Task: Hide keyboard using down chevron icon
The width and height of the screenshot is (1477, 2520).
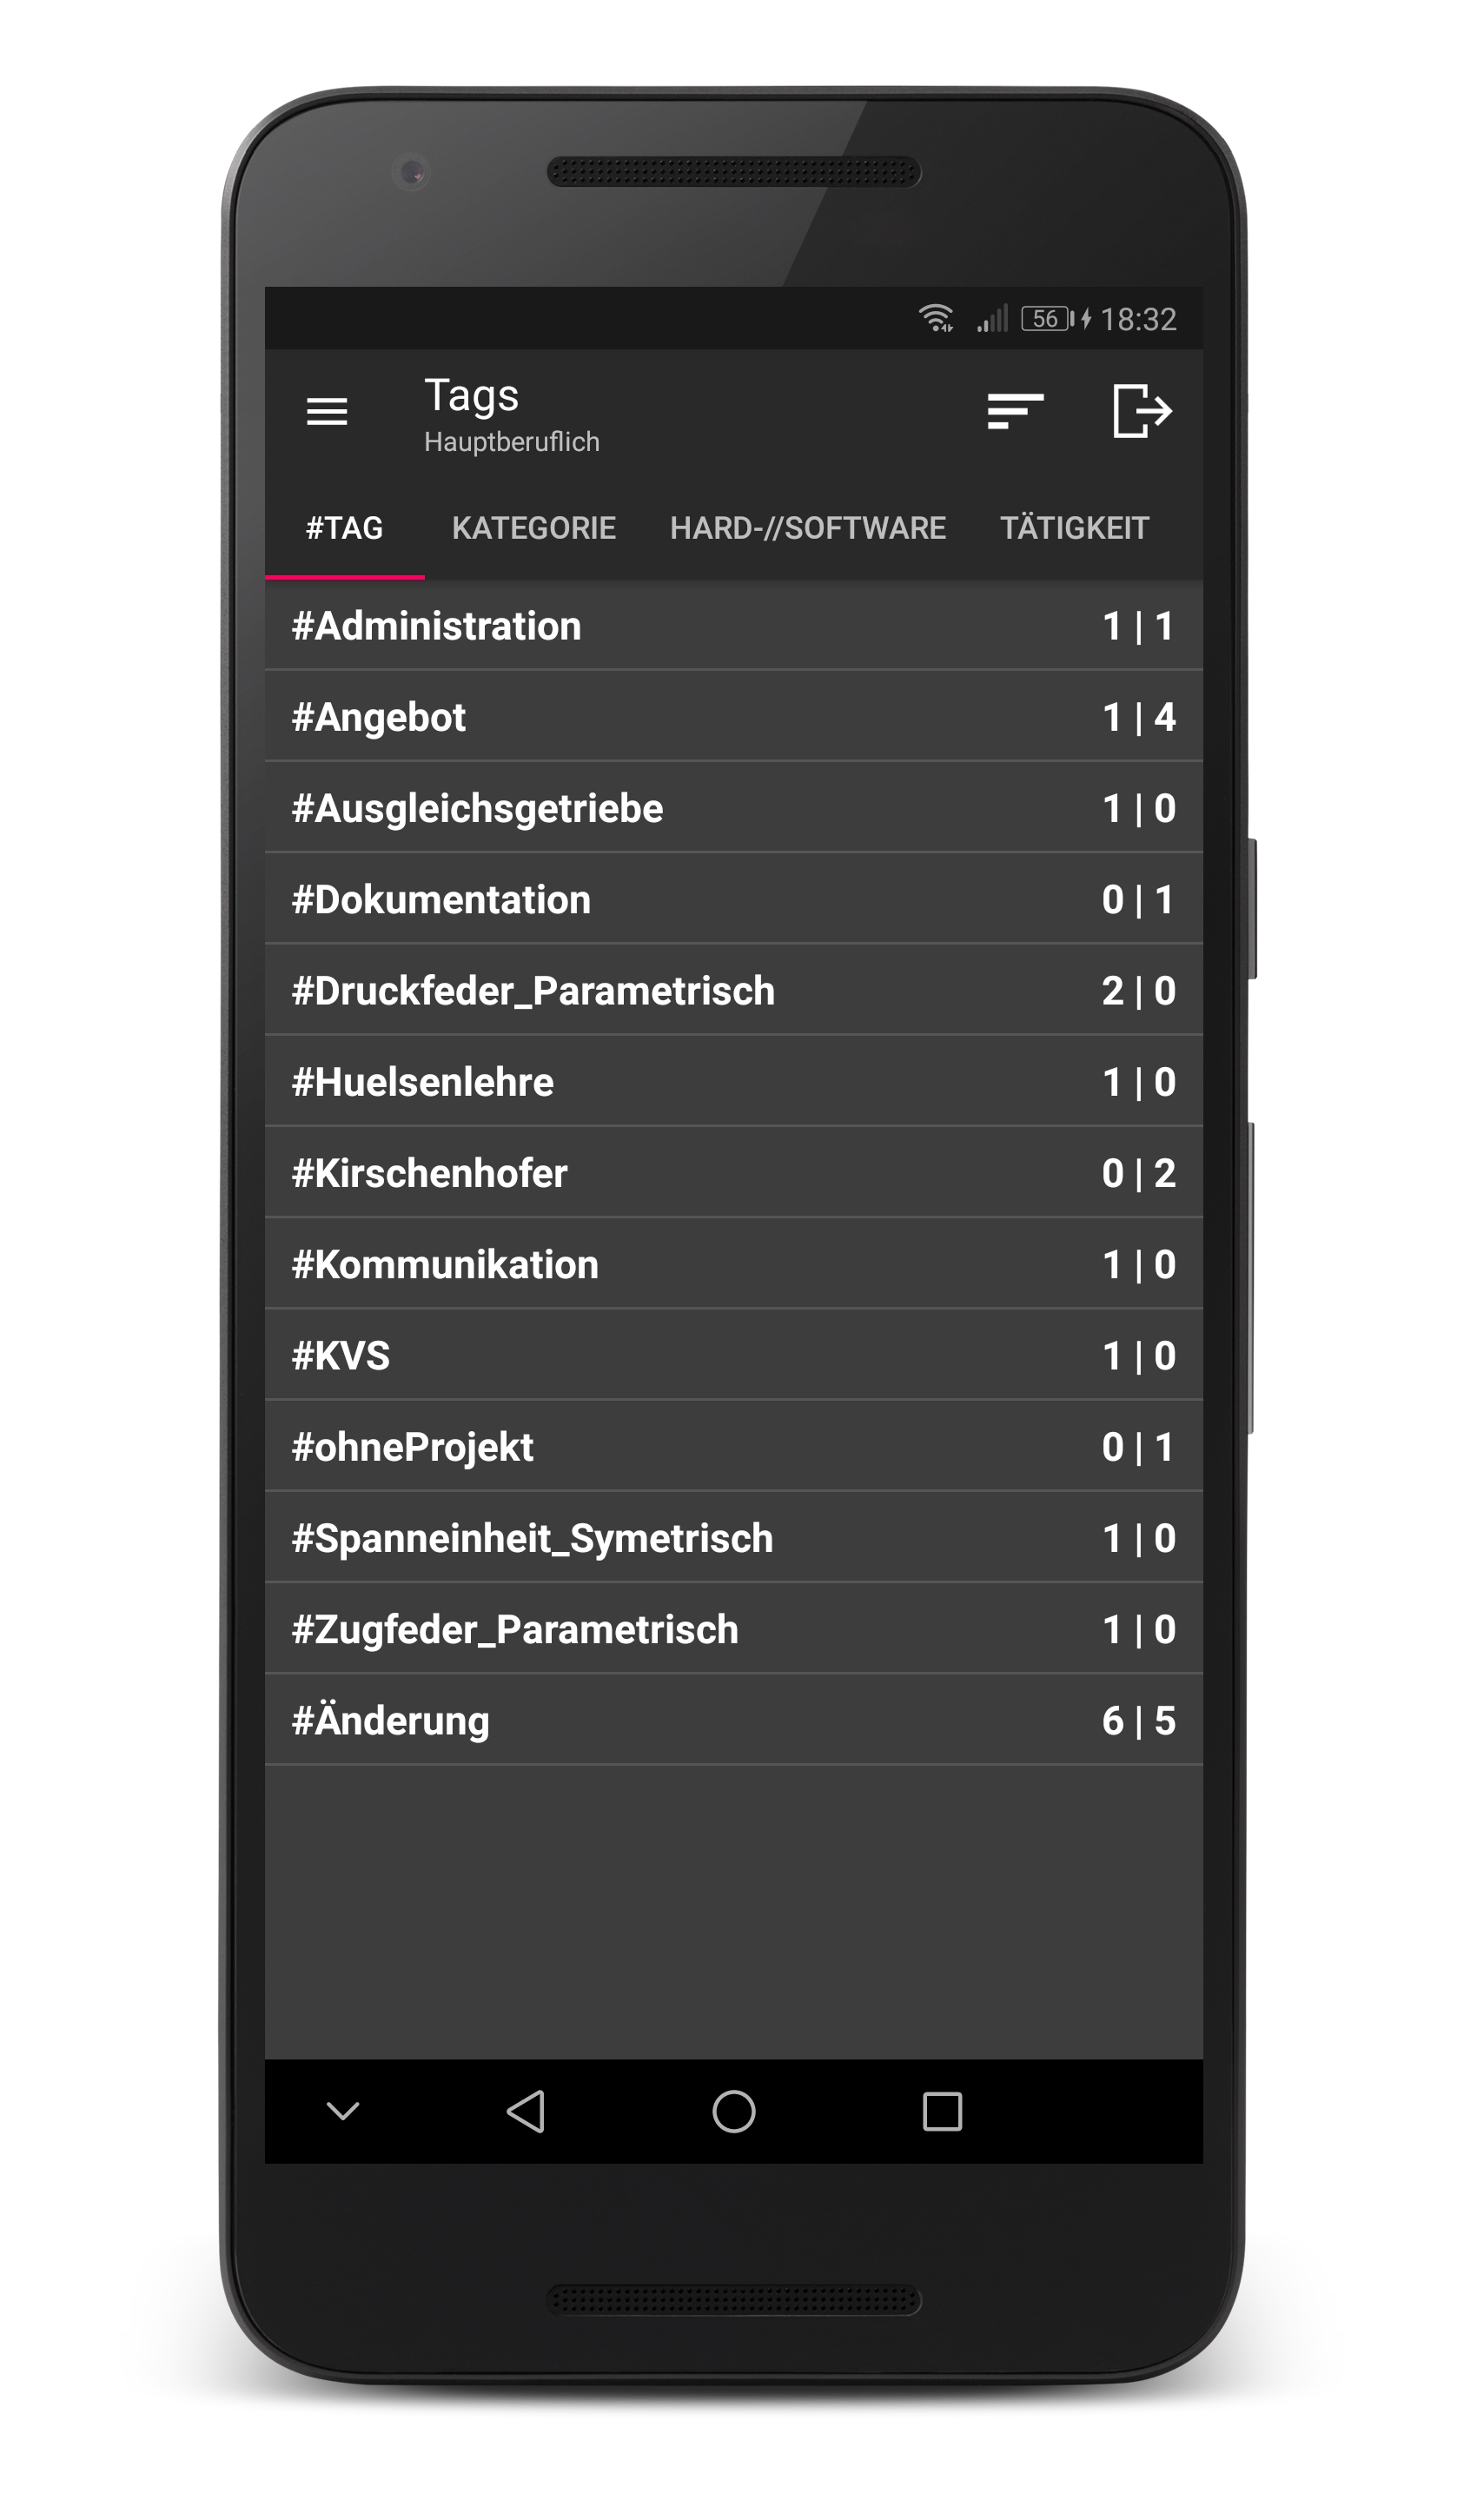Action: (343, 2111)
